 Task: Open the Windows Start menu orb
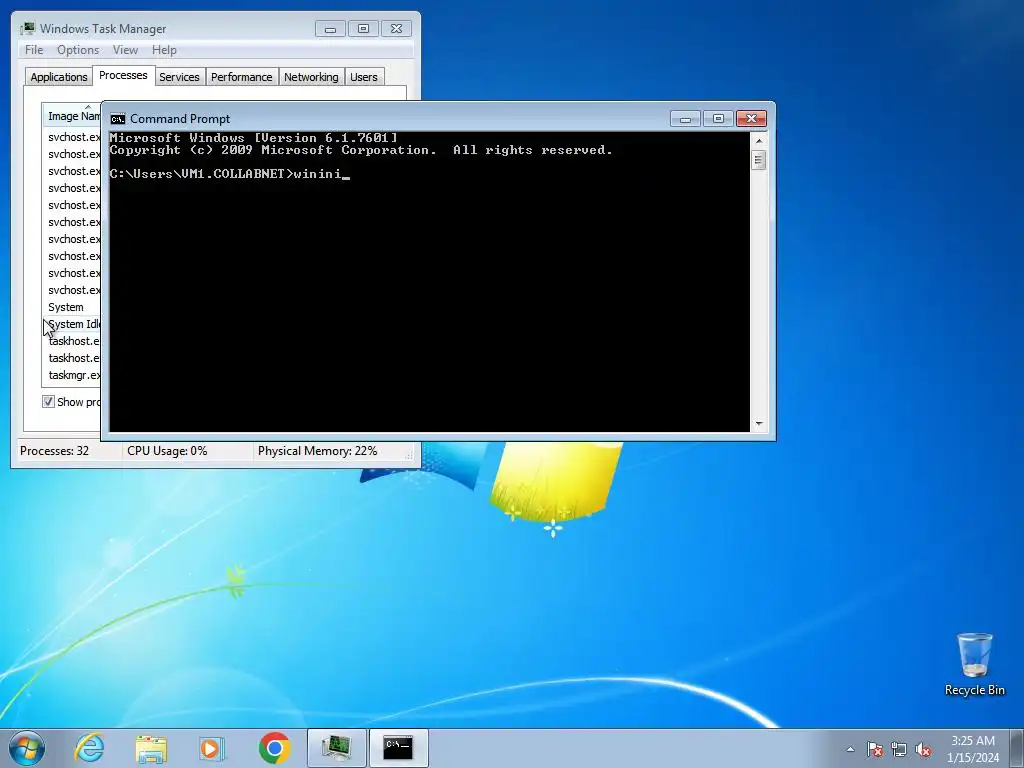pyautogui.click(x=27, y=748)
